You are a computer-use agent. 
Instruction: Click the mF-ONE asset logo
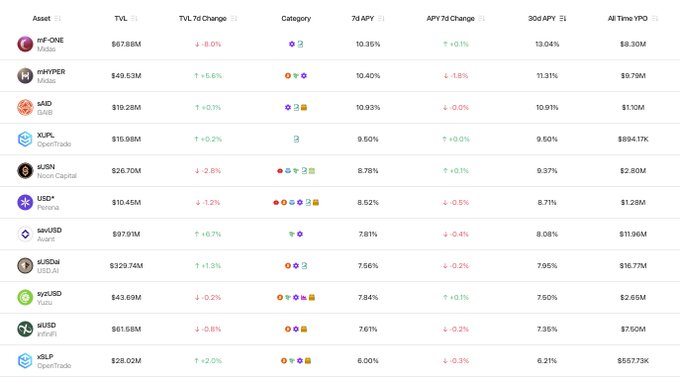point(25,44)
